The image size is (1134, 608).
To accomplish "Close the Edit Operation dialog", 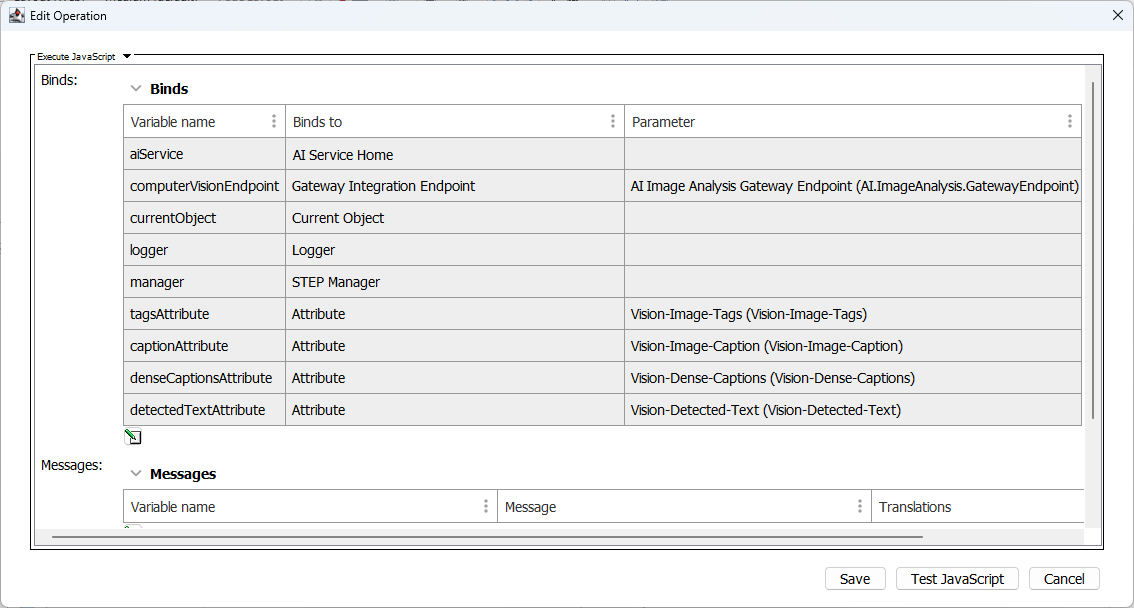I will pyautogui.click(x=1117, y=15).
